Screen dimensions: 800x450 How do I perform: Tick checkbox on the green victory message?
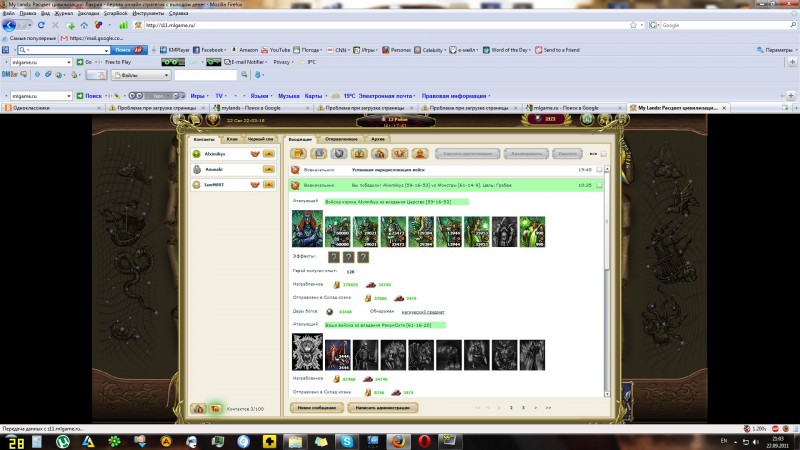(599, 185)
